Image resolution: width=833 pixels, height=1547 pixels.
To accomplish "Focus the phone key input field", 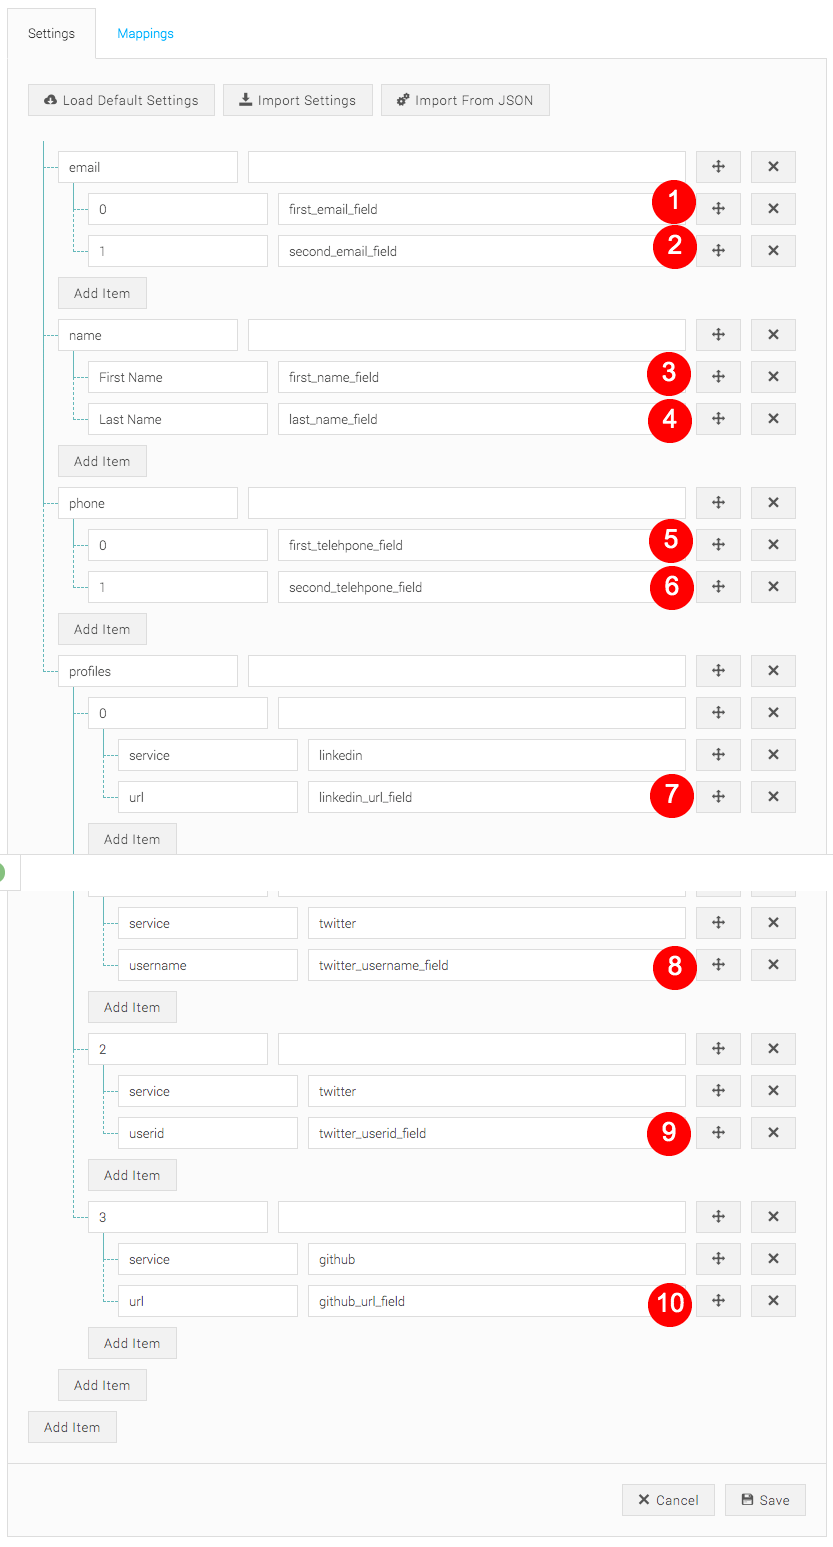I will point(148,503).
